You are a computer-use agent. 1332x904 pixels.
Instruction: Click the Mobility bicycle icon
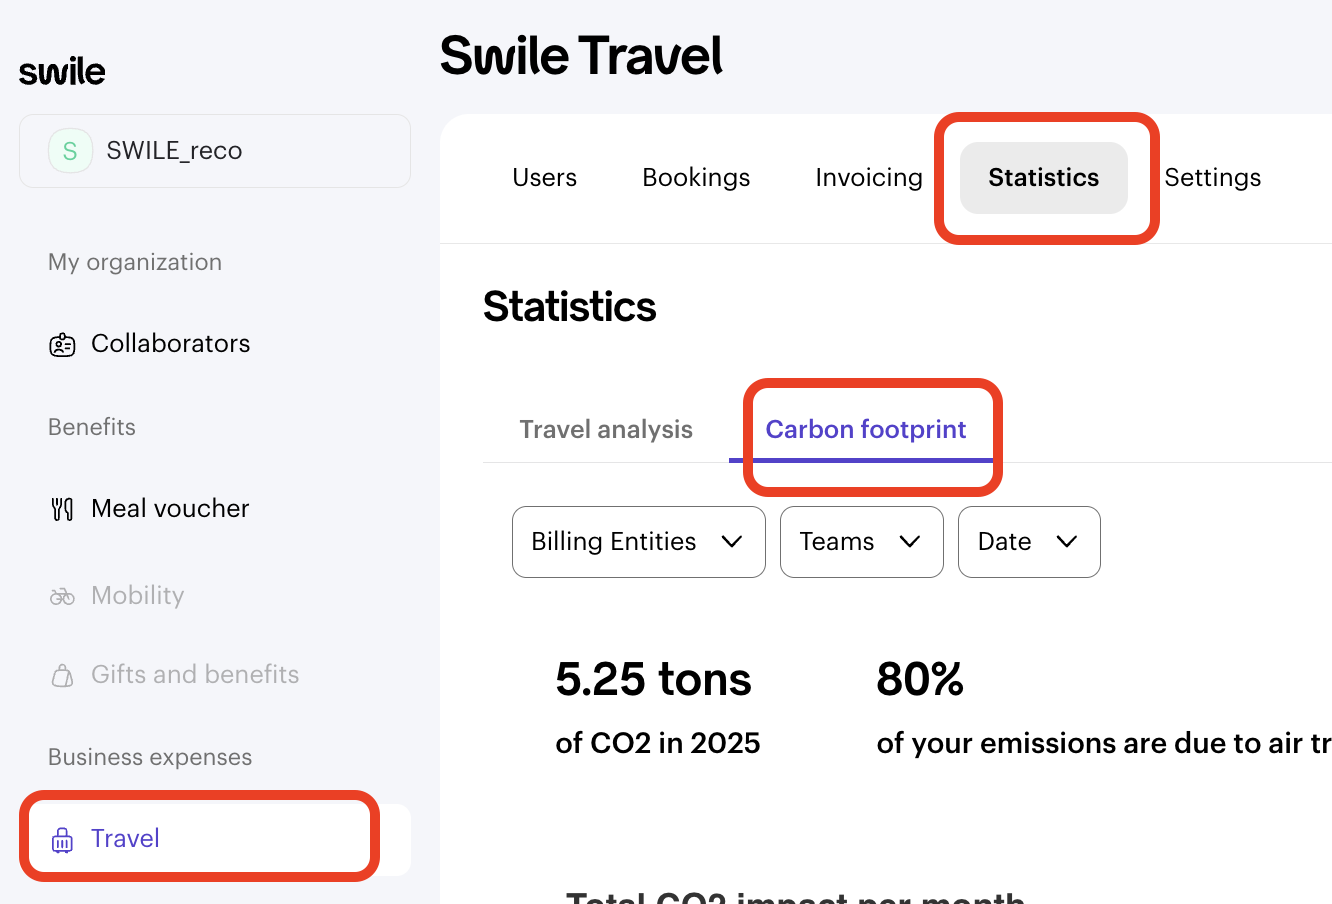[x=62, y=597]
